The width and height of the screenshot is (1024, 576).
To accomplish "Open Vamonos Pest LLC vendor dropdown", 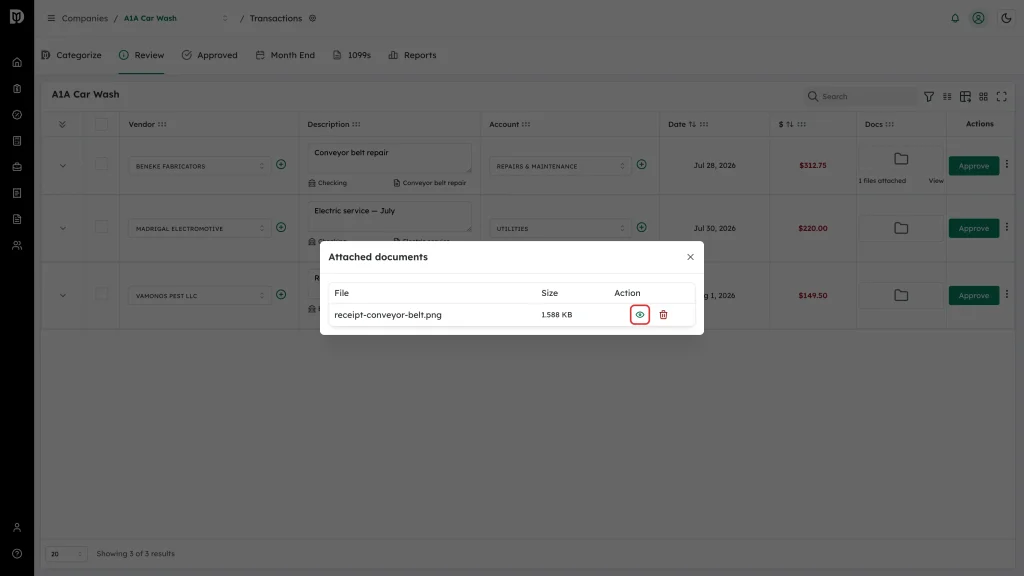I will pos(199,296).
